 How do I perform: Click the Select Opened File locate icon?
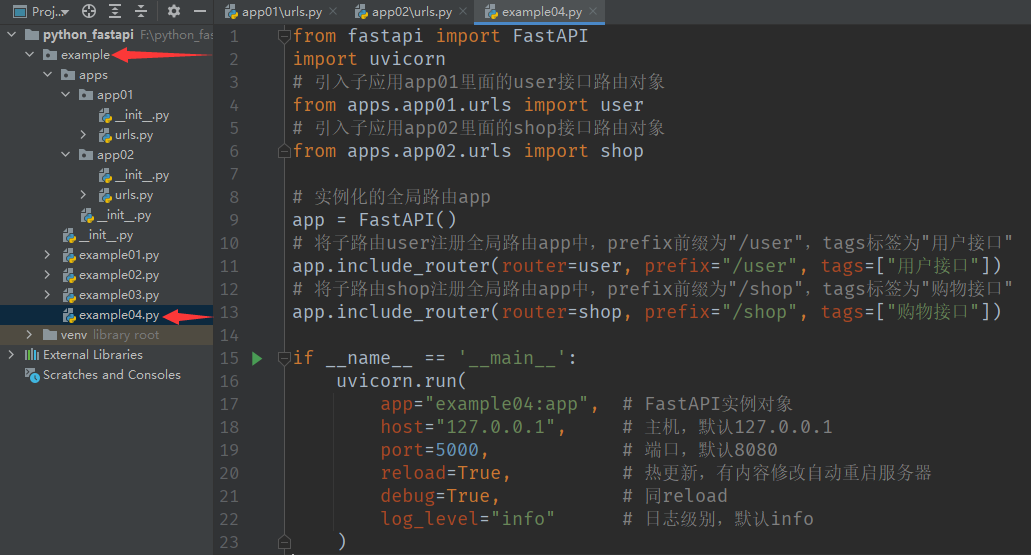coord(89,12)
